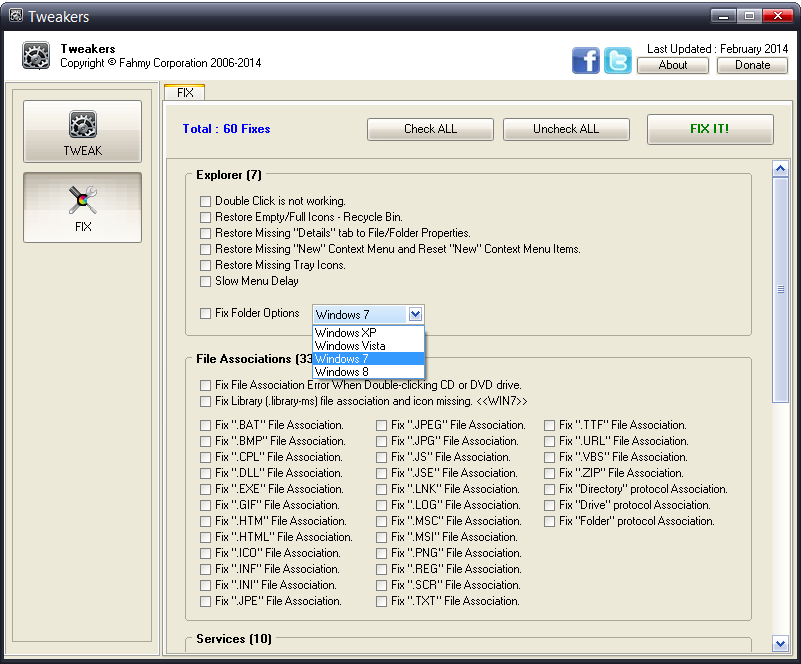Click the scrollbar down arrow

click(x=780, y=644)
